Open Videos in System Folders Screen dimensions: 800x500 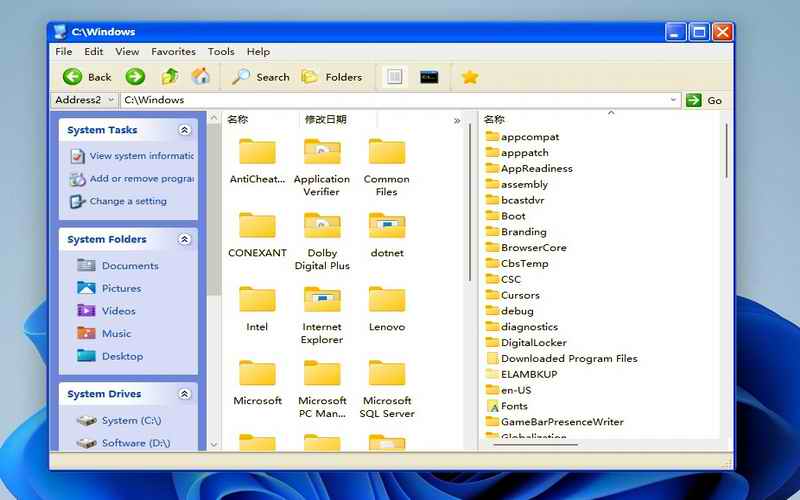(106, 311)
